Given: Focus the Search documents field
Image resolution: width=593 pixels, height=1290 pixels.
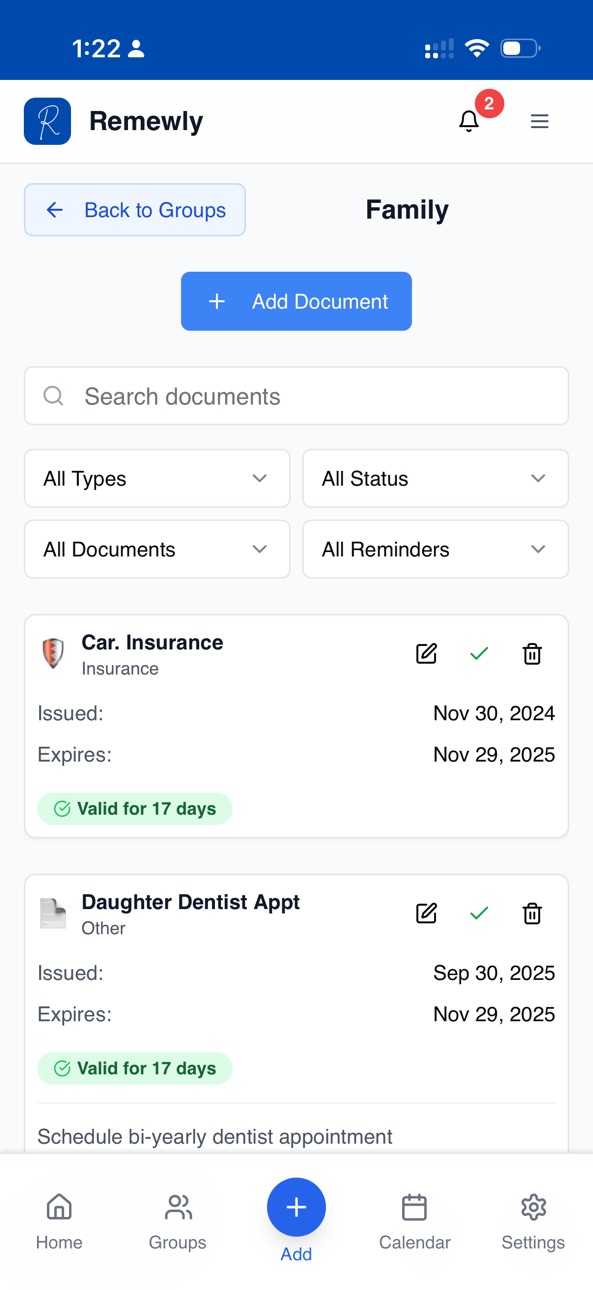Looking at the screenshot, I should 296,396.
